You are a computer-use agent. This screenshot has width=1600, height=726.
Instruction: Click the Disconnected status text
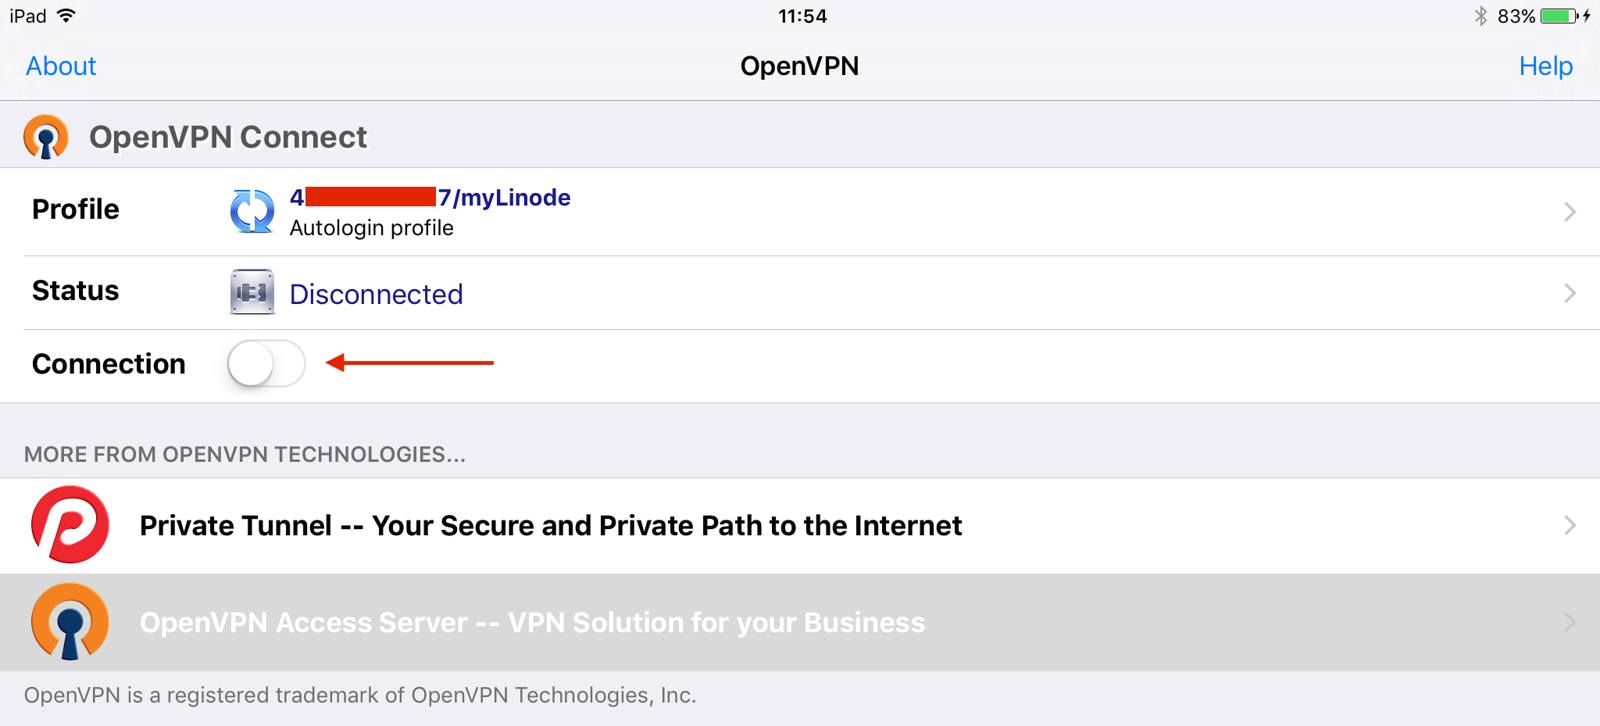(375, 293)
